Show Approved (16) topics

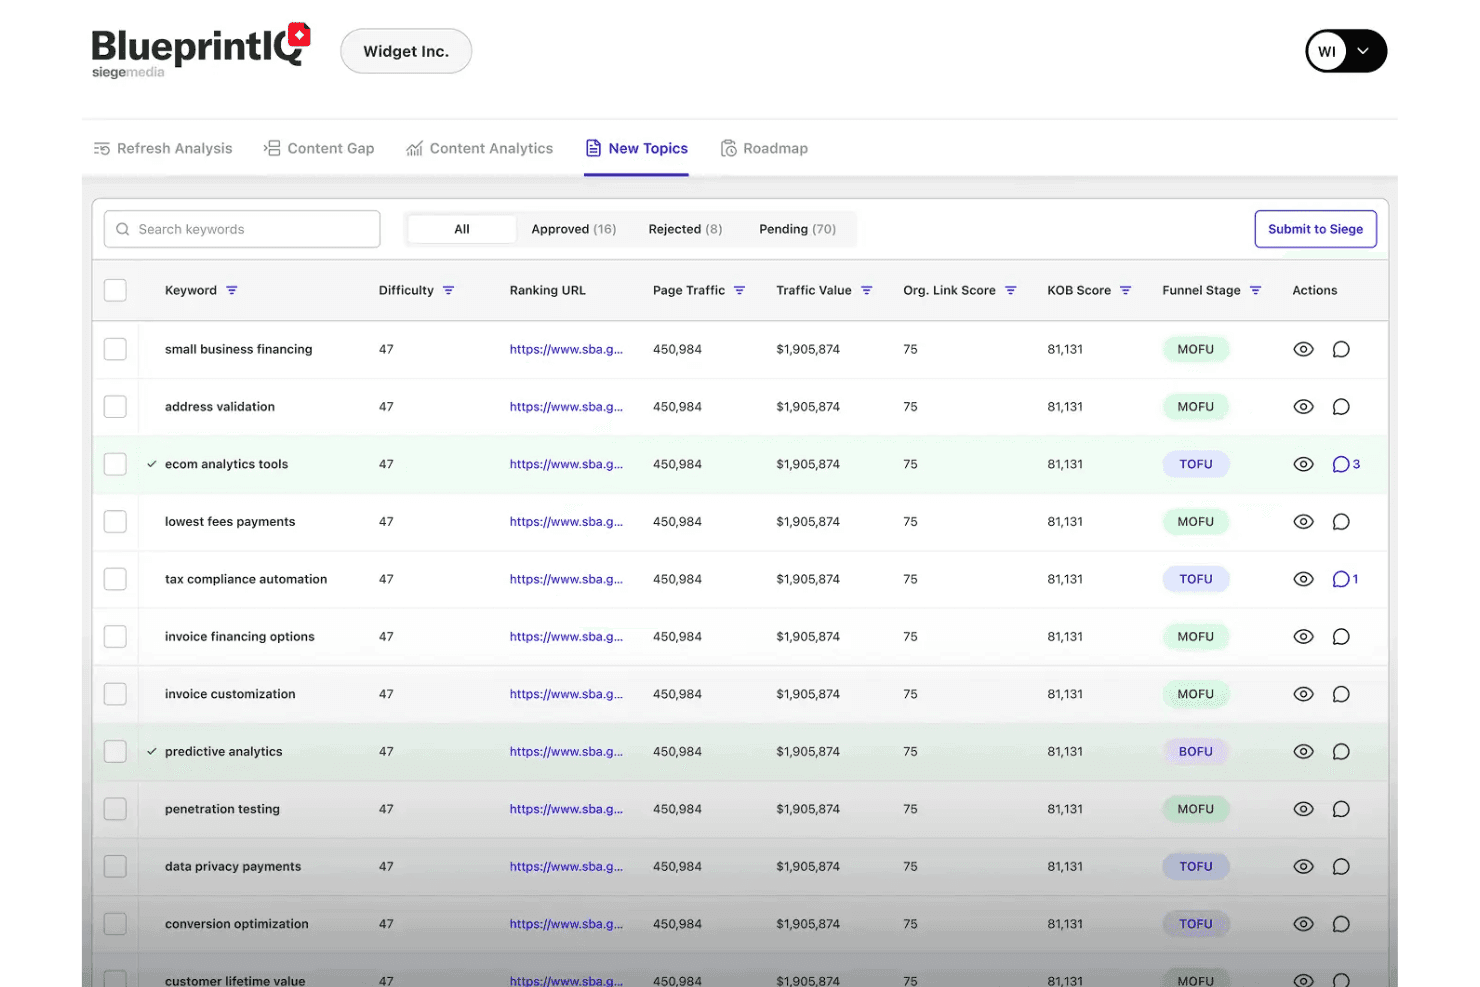coord(574,229)
